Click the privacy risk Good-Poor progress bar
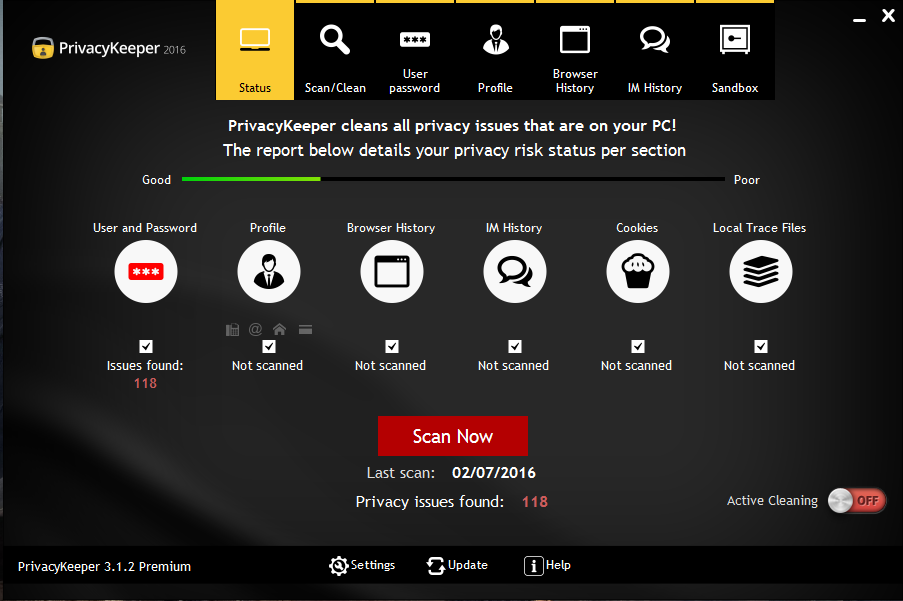Image resolution: width=903 pixels, height=601 pixels. pyautogui.click(x=453, y=179)
